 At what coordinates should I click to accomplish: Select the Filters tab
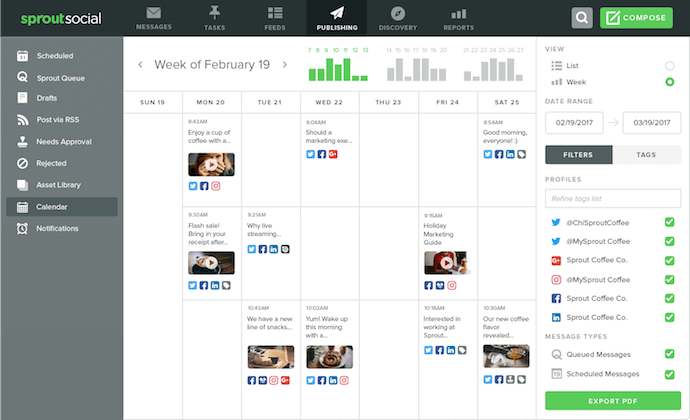click(578, 155)
